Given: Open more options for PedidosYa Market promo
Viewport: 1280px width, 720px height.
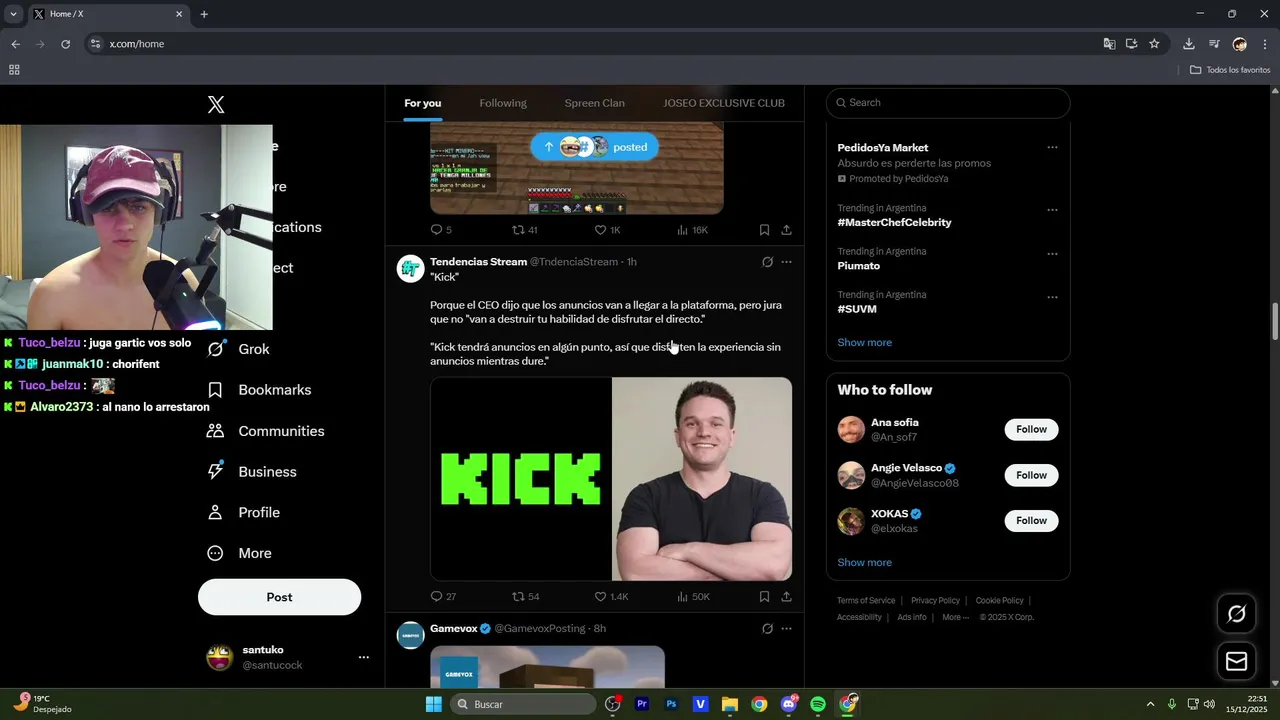Looking at the screenshot, I should [x=1052, y=147].
